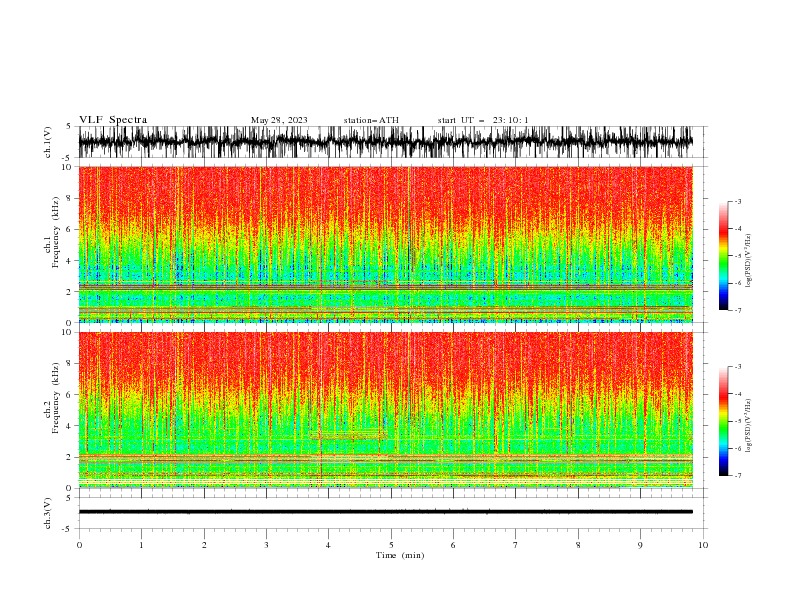The image size is (792, 612).
Task: Click time-axis tick label "4"
Action: tap(328, 545)
